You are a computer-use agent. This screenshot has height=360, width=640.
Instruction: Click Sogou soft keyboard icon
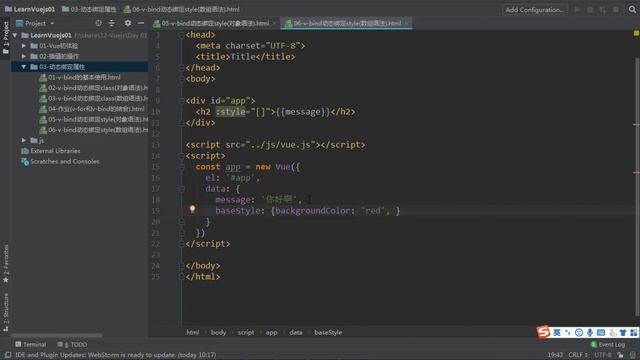[x=601, y=333]
